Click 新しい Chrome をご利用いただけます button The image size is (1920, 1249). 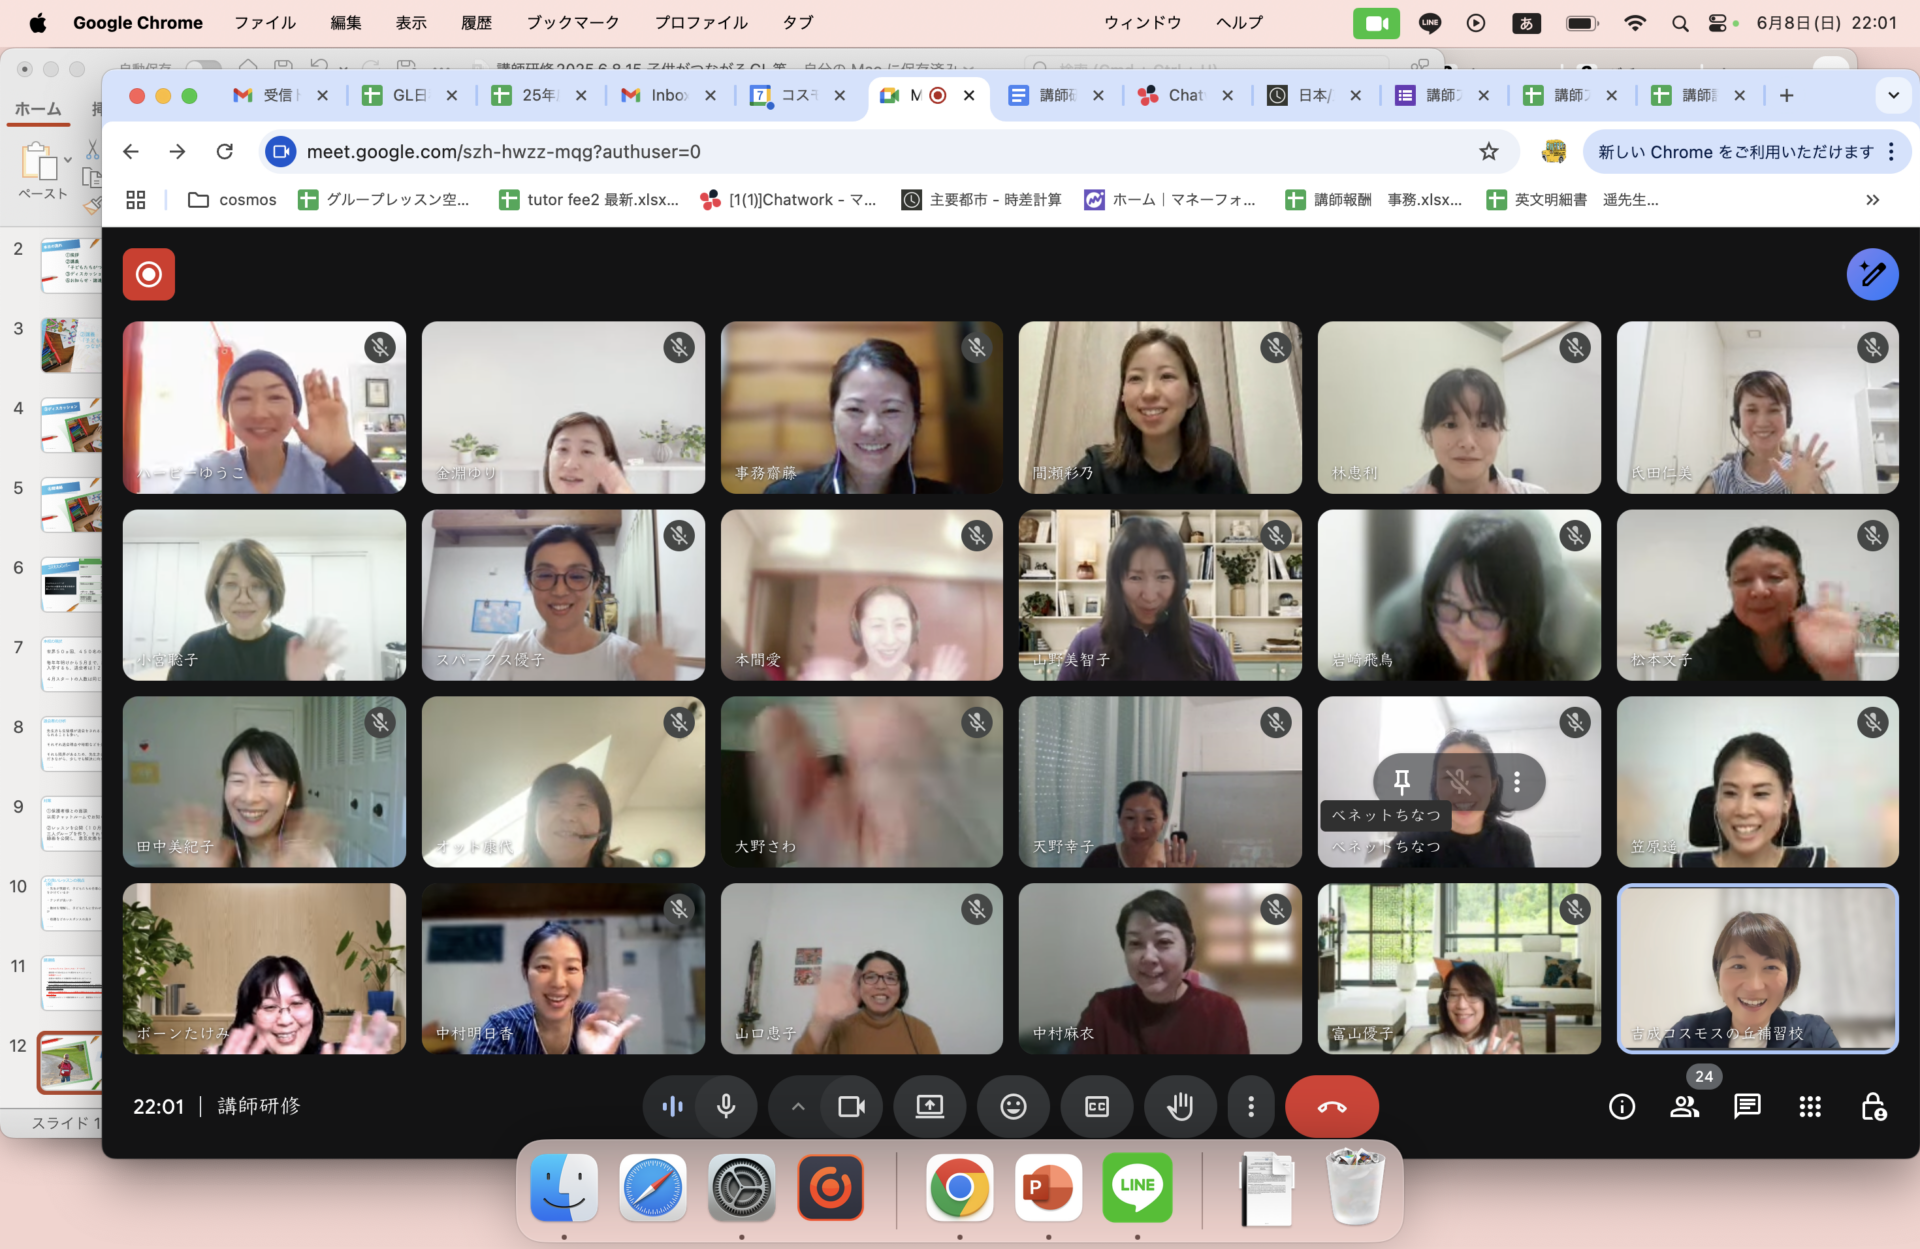[1735, 152]
